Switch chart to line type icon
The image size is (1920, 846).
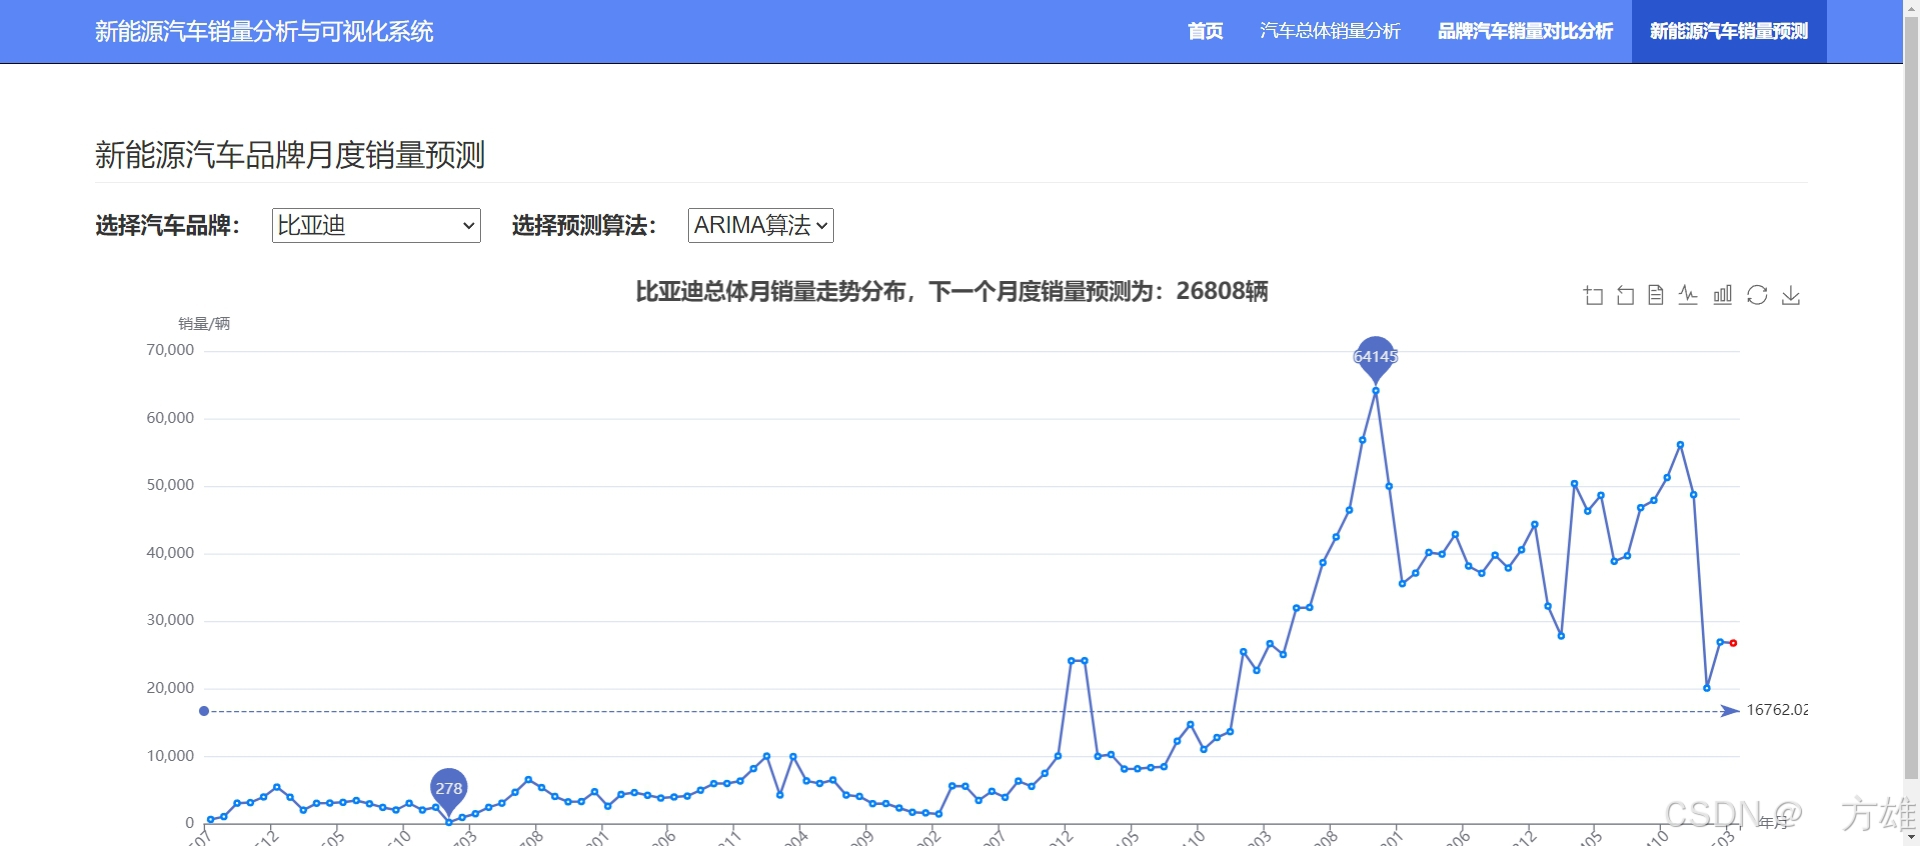1689,295
